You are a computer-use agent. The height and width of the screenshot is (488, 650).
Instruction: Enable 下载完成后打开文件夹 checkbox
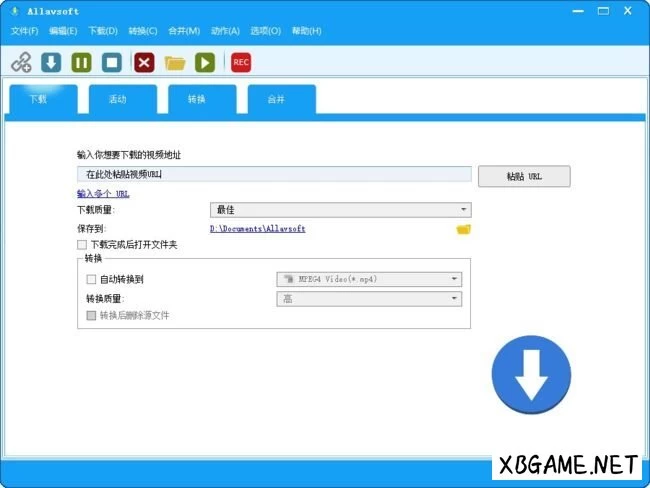pos(82,244)
